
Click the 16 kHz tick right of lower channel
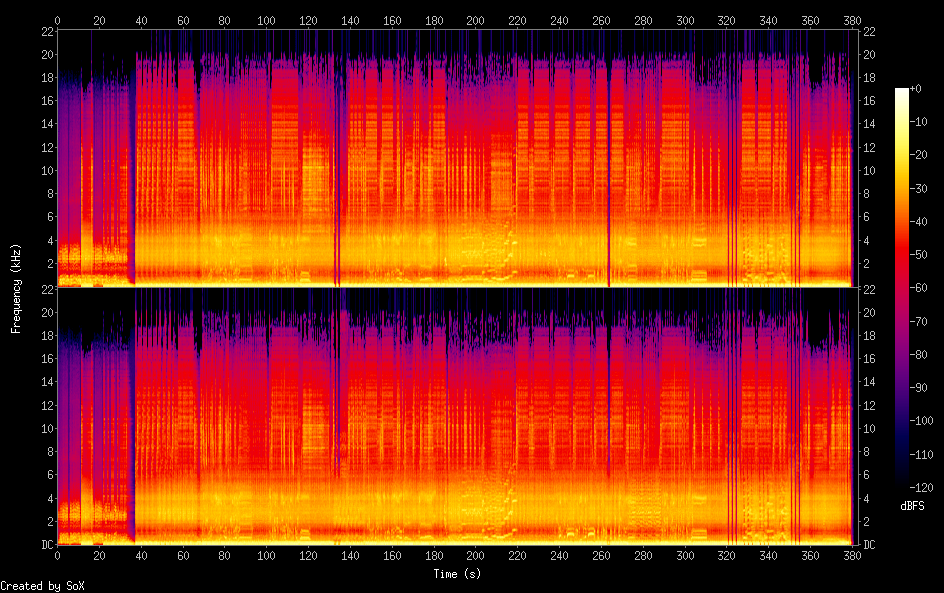point(869,359)
